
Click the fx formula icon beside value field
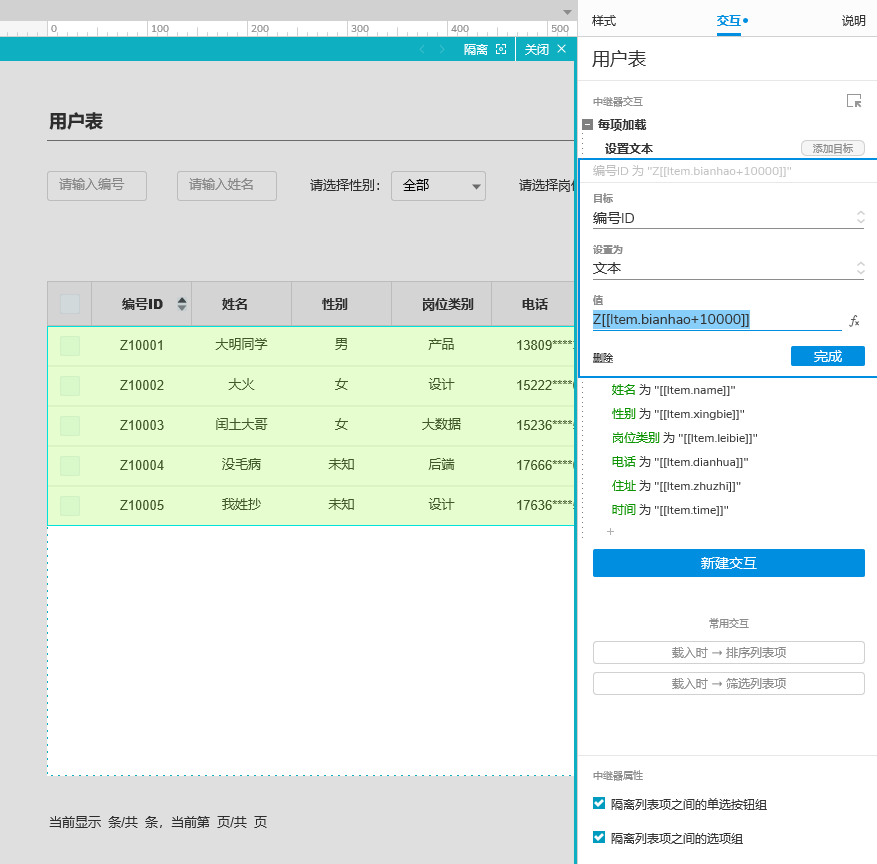click(x=854, y=321)
